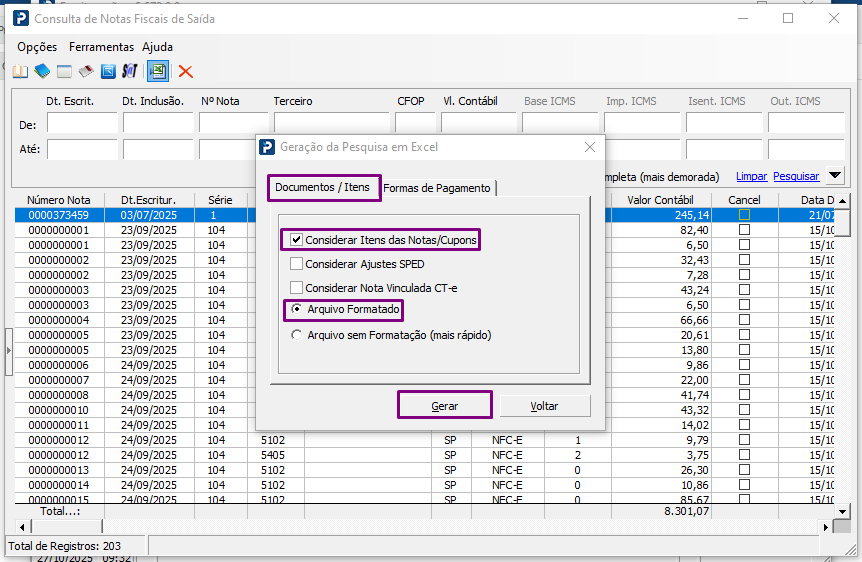This screenshot has width=862, height=562.
Task: Tick Cancel checkbox on the 245,14 row
Action: pyautogui.click(x=744, y=214)
